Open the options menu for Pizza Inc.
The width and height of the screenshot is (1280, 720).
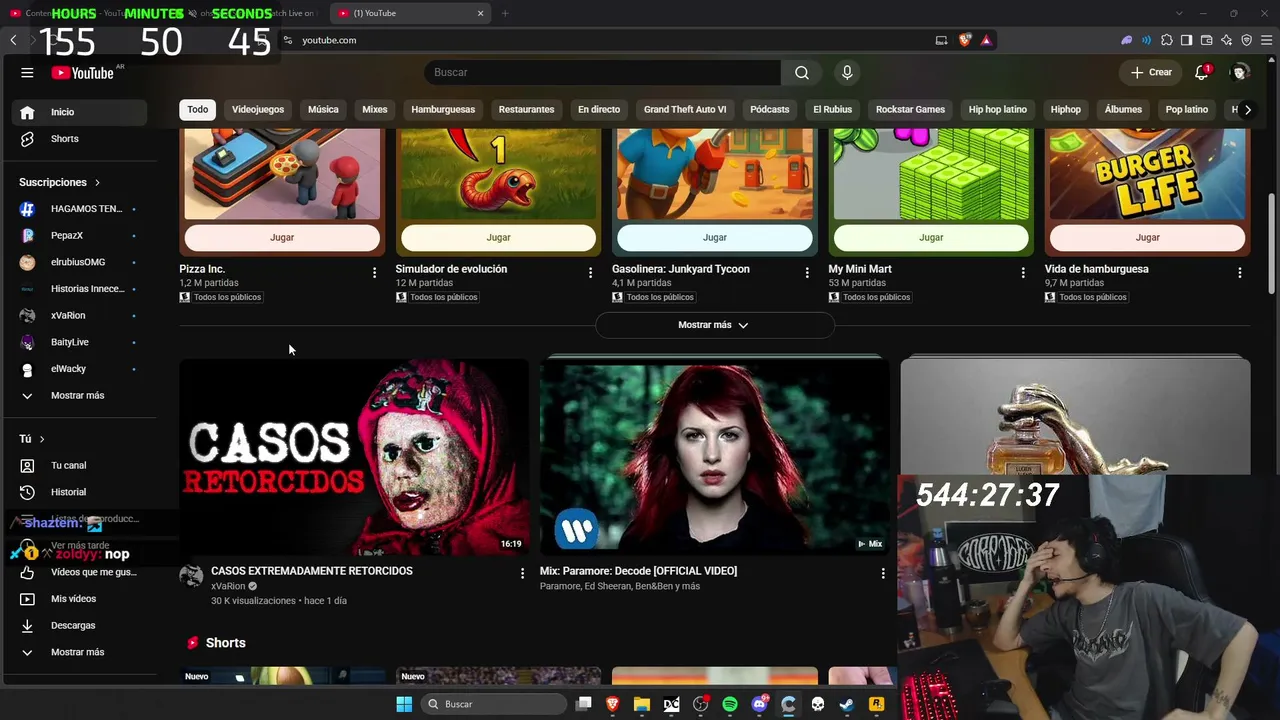374,272
